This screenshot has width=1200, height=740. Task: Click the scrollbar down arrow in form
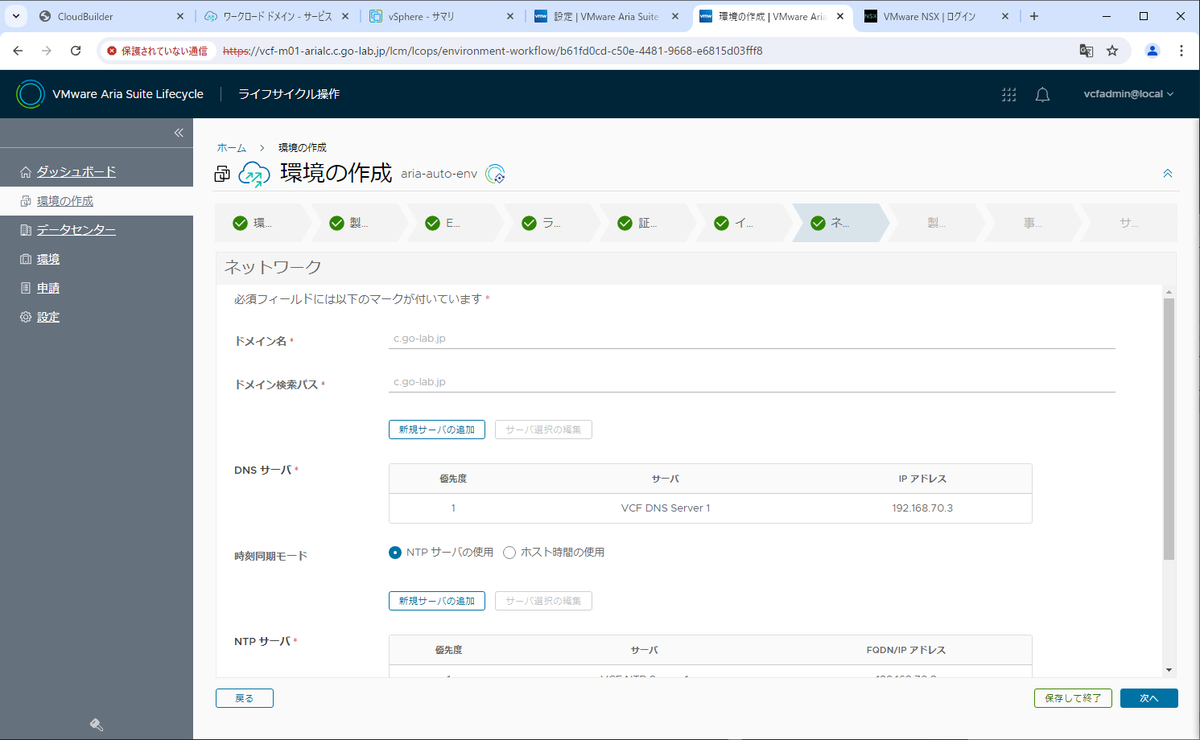1169,670
